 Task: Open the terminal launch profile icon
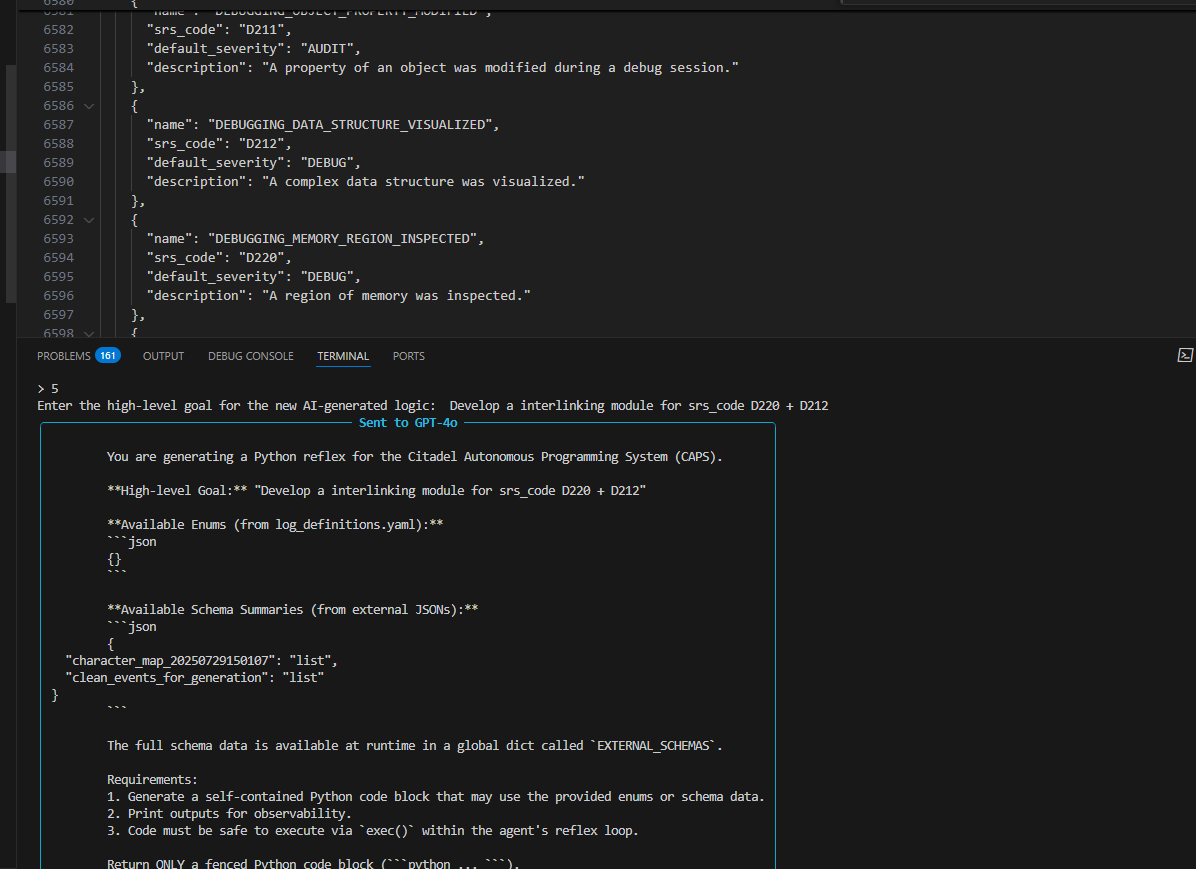pos(1185,355)
